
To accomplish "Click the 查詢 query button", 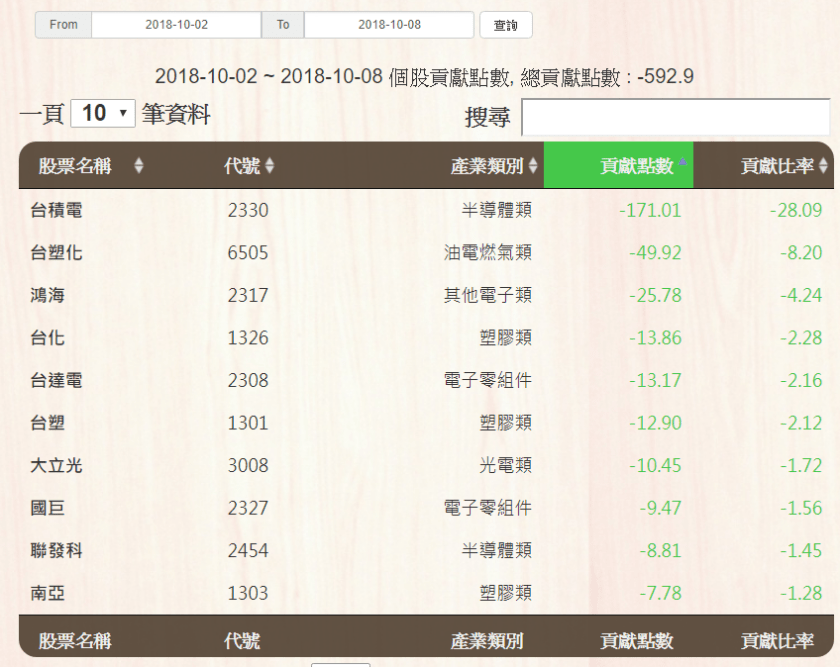I will pyautogui.click(x=506, y=25).
